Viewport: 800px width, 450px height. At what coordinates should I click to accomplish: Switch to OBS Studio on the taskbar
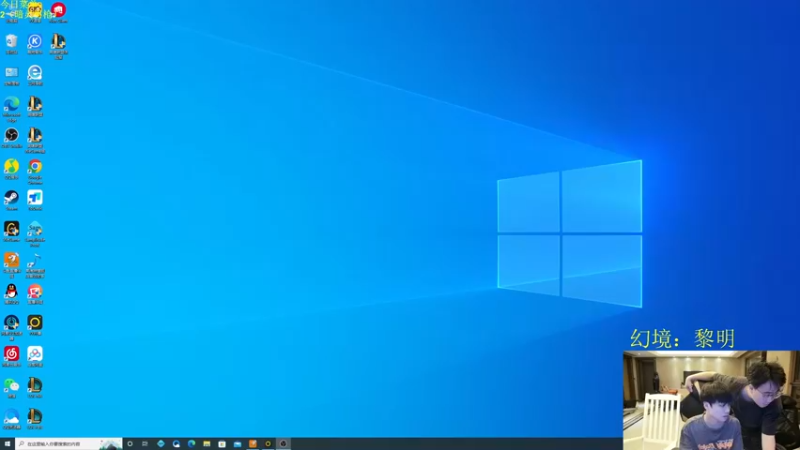point(283,444)
